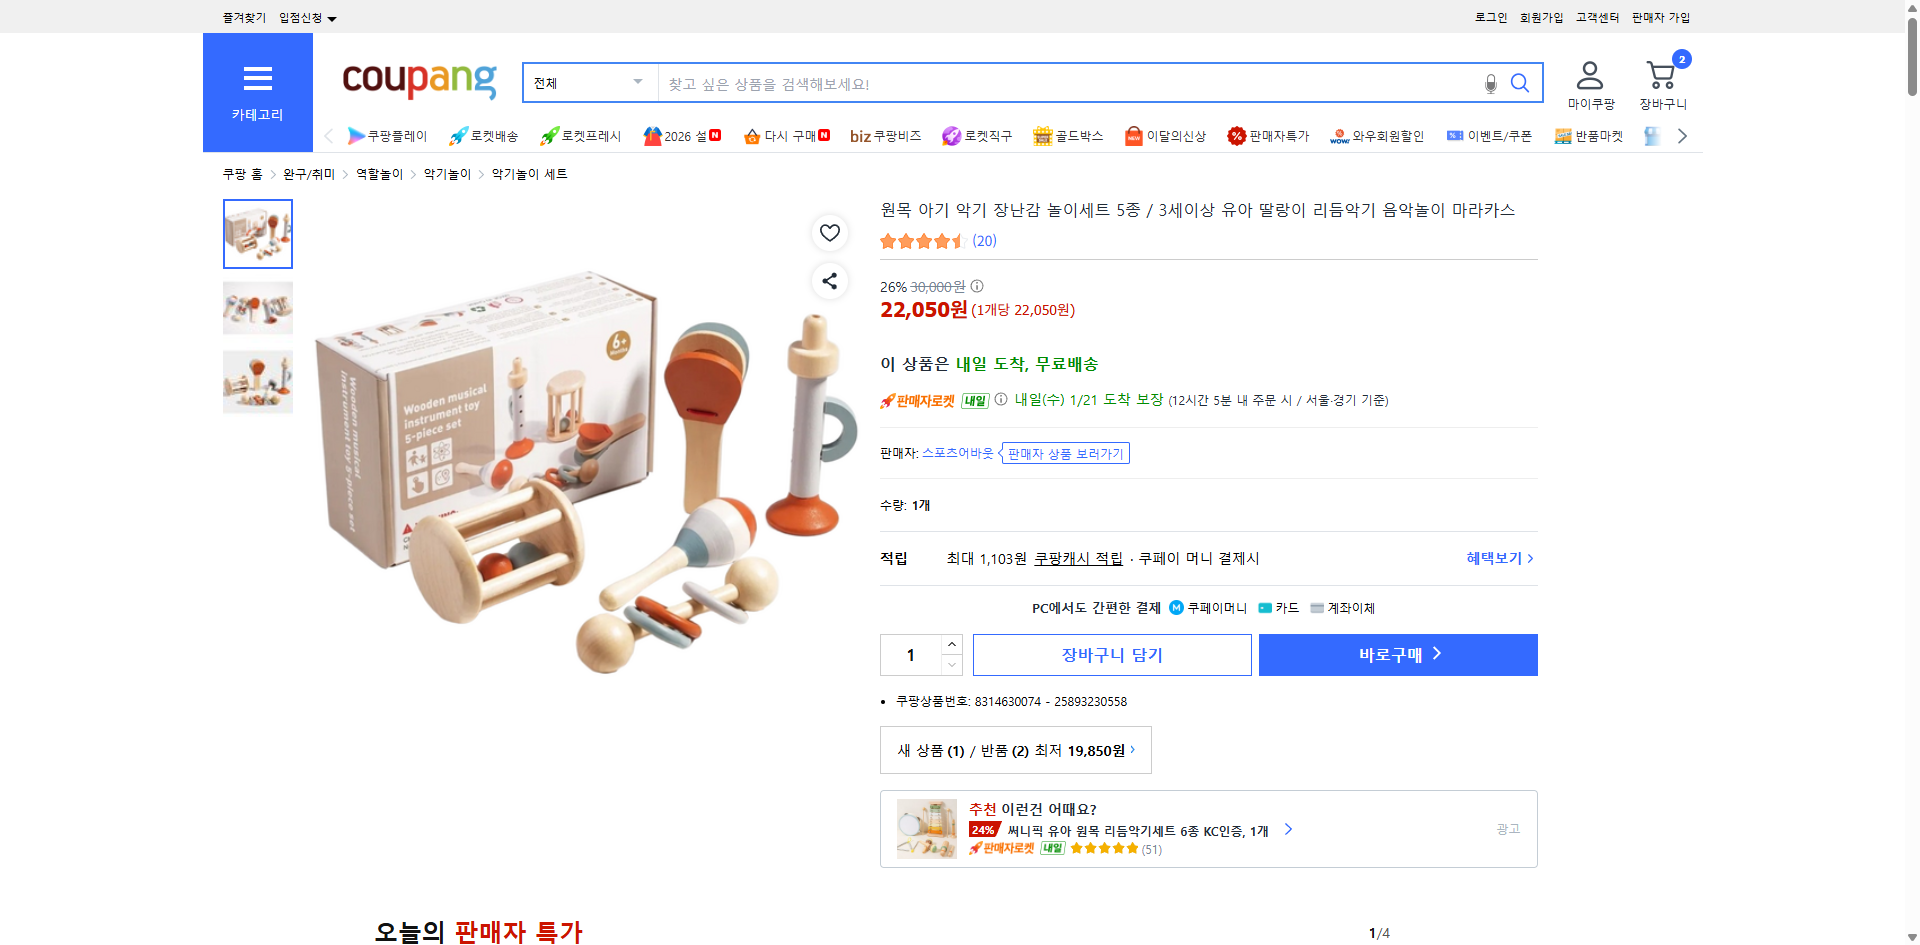Navigate to 완구/취미 breadcrumb
Viewport: 1920px width, 945px height.
click(x=307, y=173)
